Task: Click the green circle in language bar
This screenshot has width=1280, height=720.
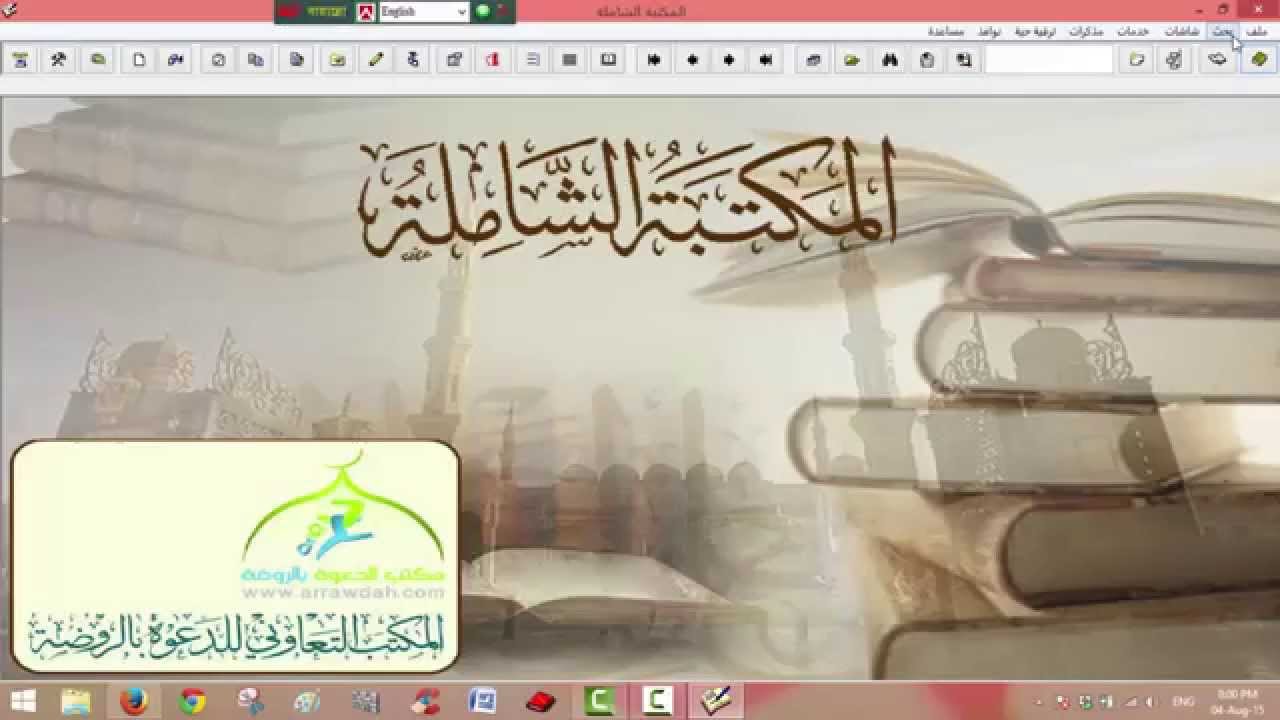Action: point(483,12)
